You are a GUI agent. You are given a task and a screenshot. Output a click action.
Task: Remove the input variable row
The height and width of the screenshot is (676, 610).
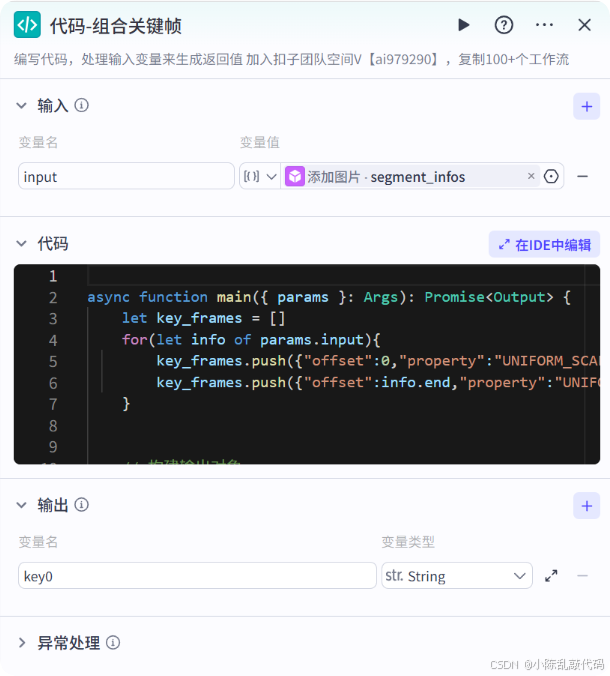(582, 176)
